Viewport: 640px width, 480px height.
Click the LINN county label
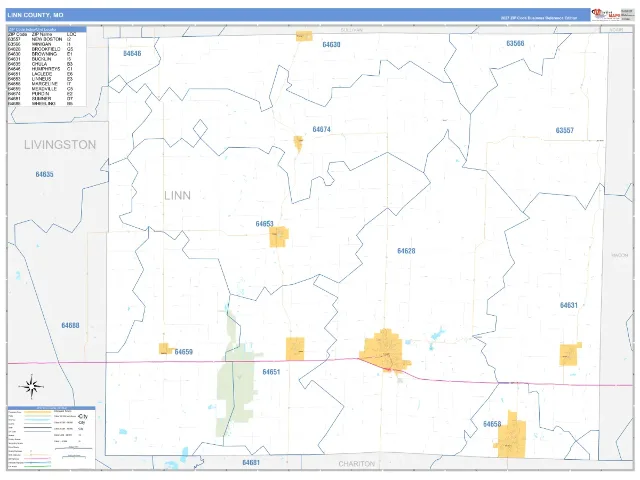(178, 196)
